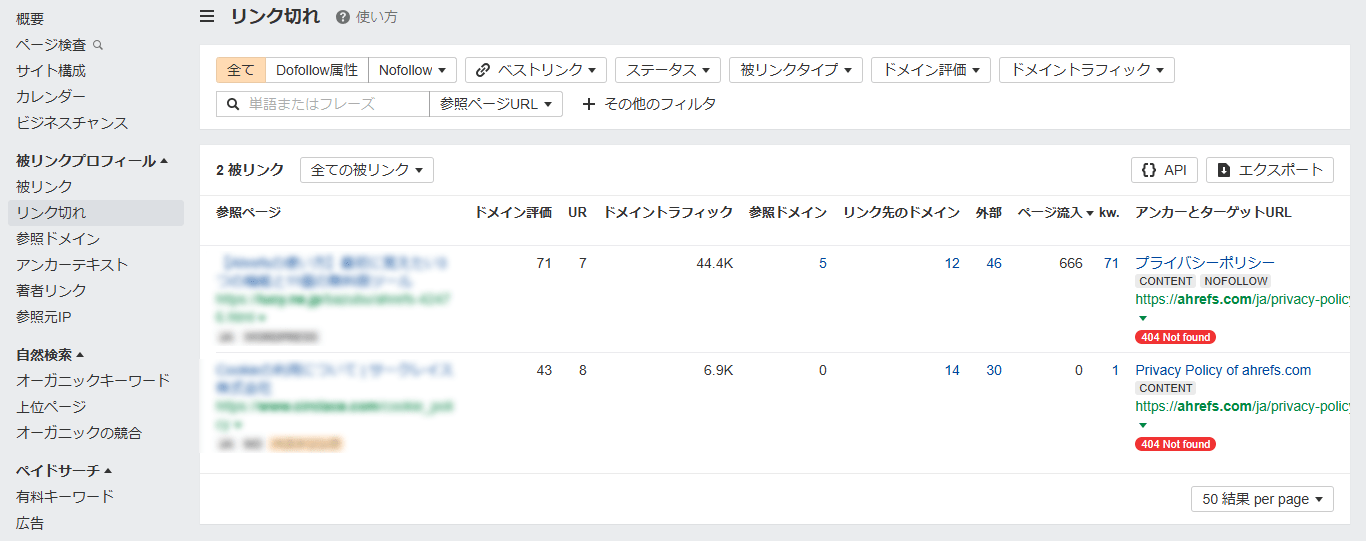Open the ドメイントラフィック filter dropdown
This screenshot has width=1366, height=541.
tap(1087, 70)
